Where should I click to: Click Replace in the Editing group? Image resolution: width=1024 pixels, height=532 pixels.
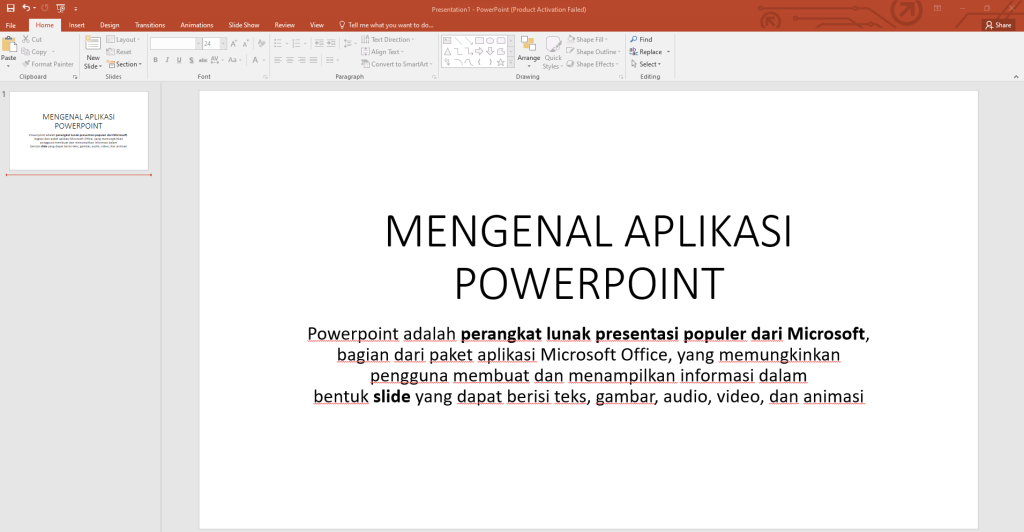(650, 52)
